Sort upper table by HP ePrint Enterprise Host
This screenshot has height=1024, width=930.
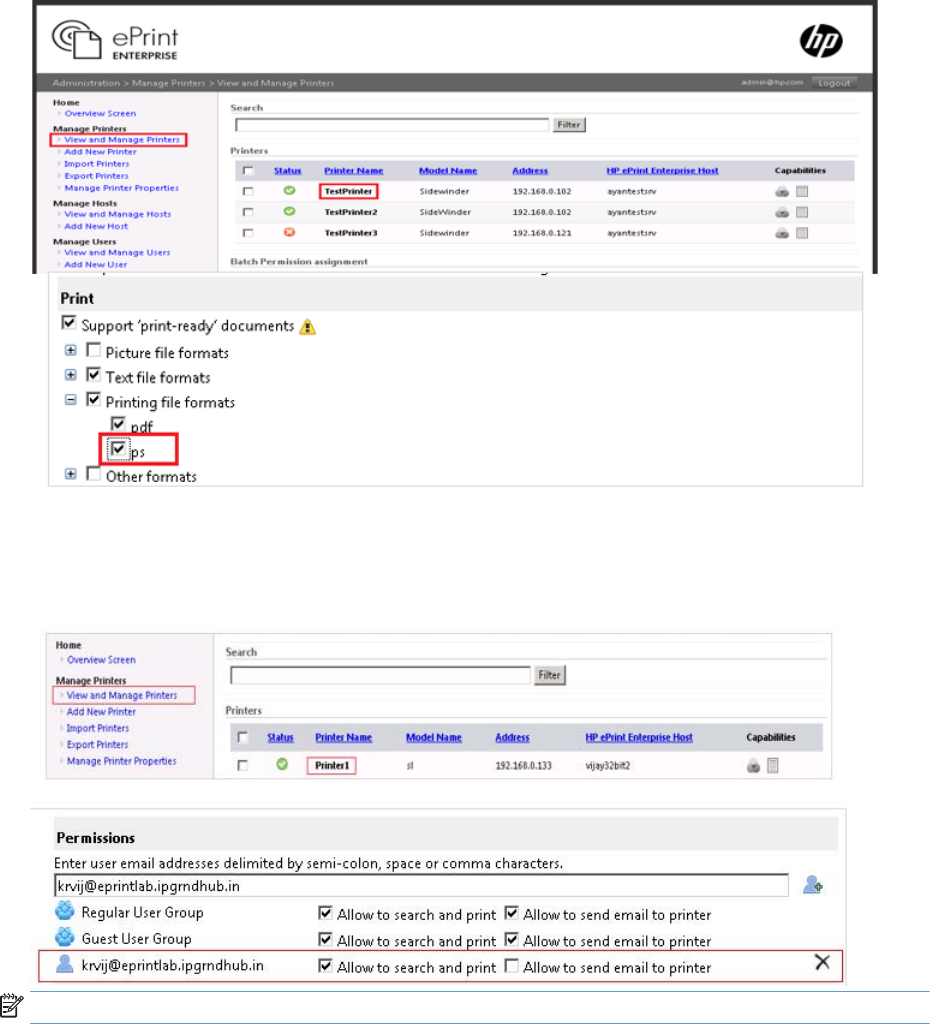click(662, 170)
